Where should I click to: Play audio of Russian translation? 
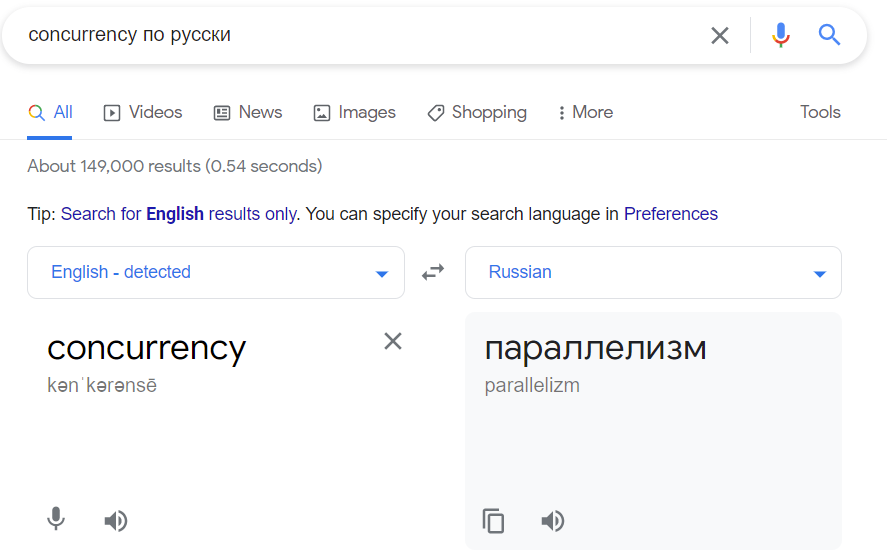(x=553, y=520)
